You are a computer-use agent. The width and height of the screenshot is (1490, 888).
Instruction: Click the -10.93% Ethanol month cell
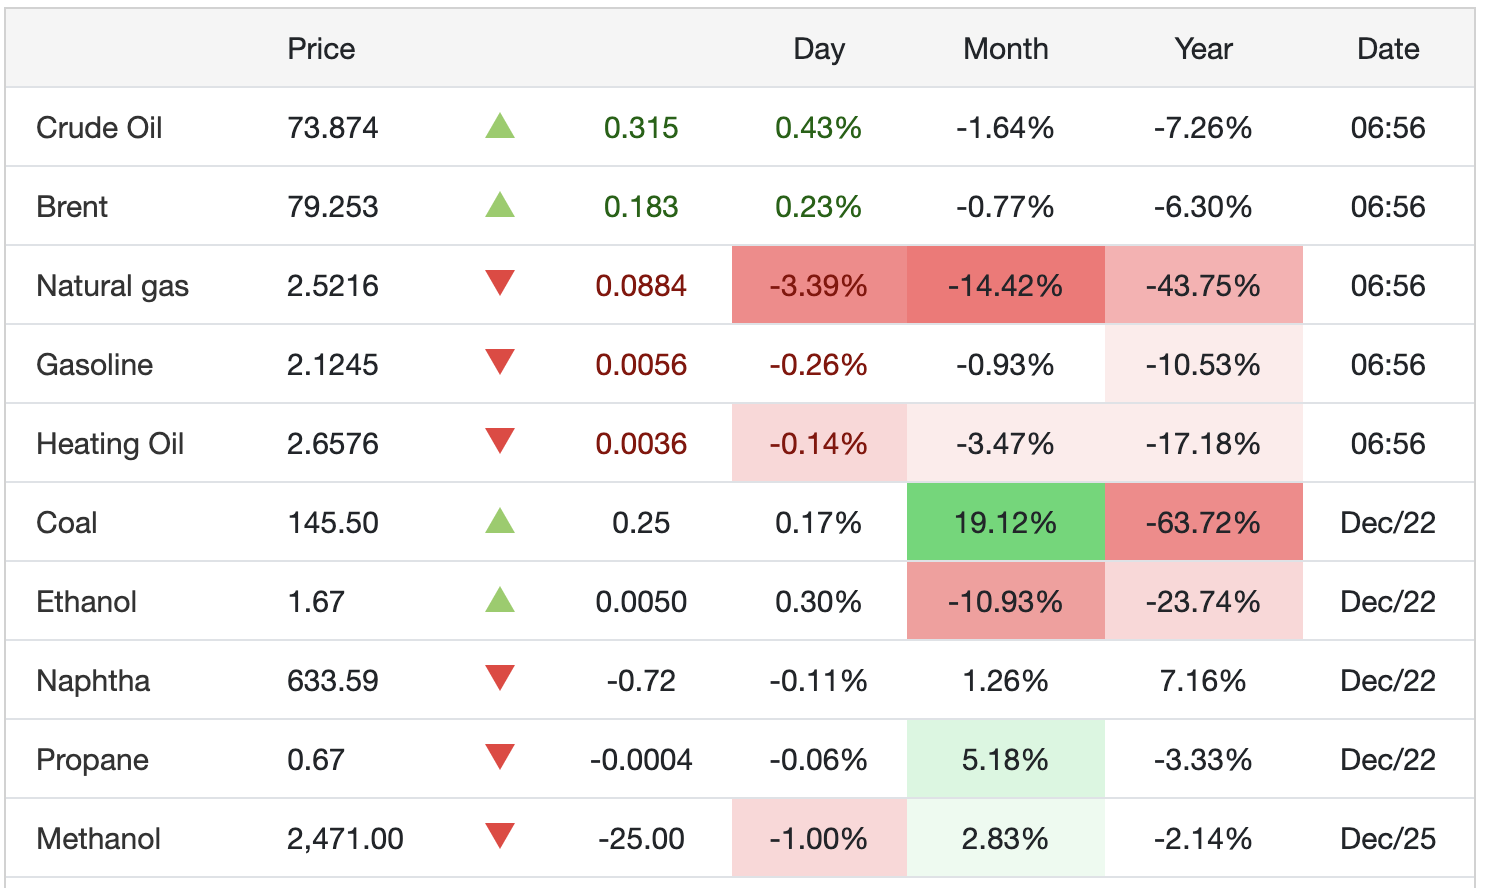(1006, 601)
